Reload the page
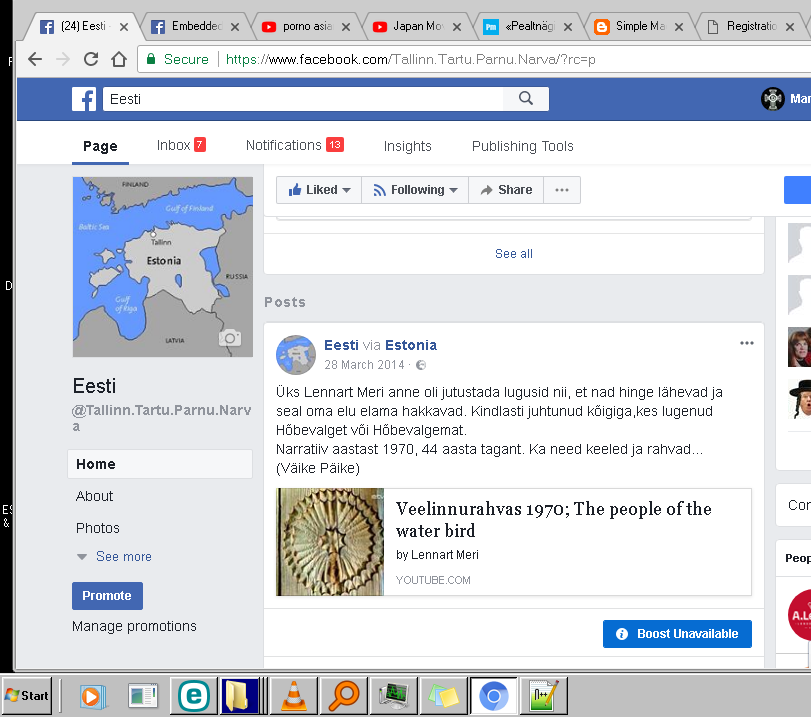 coord(91,59)
